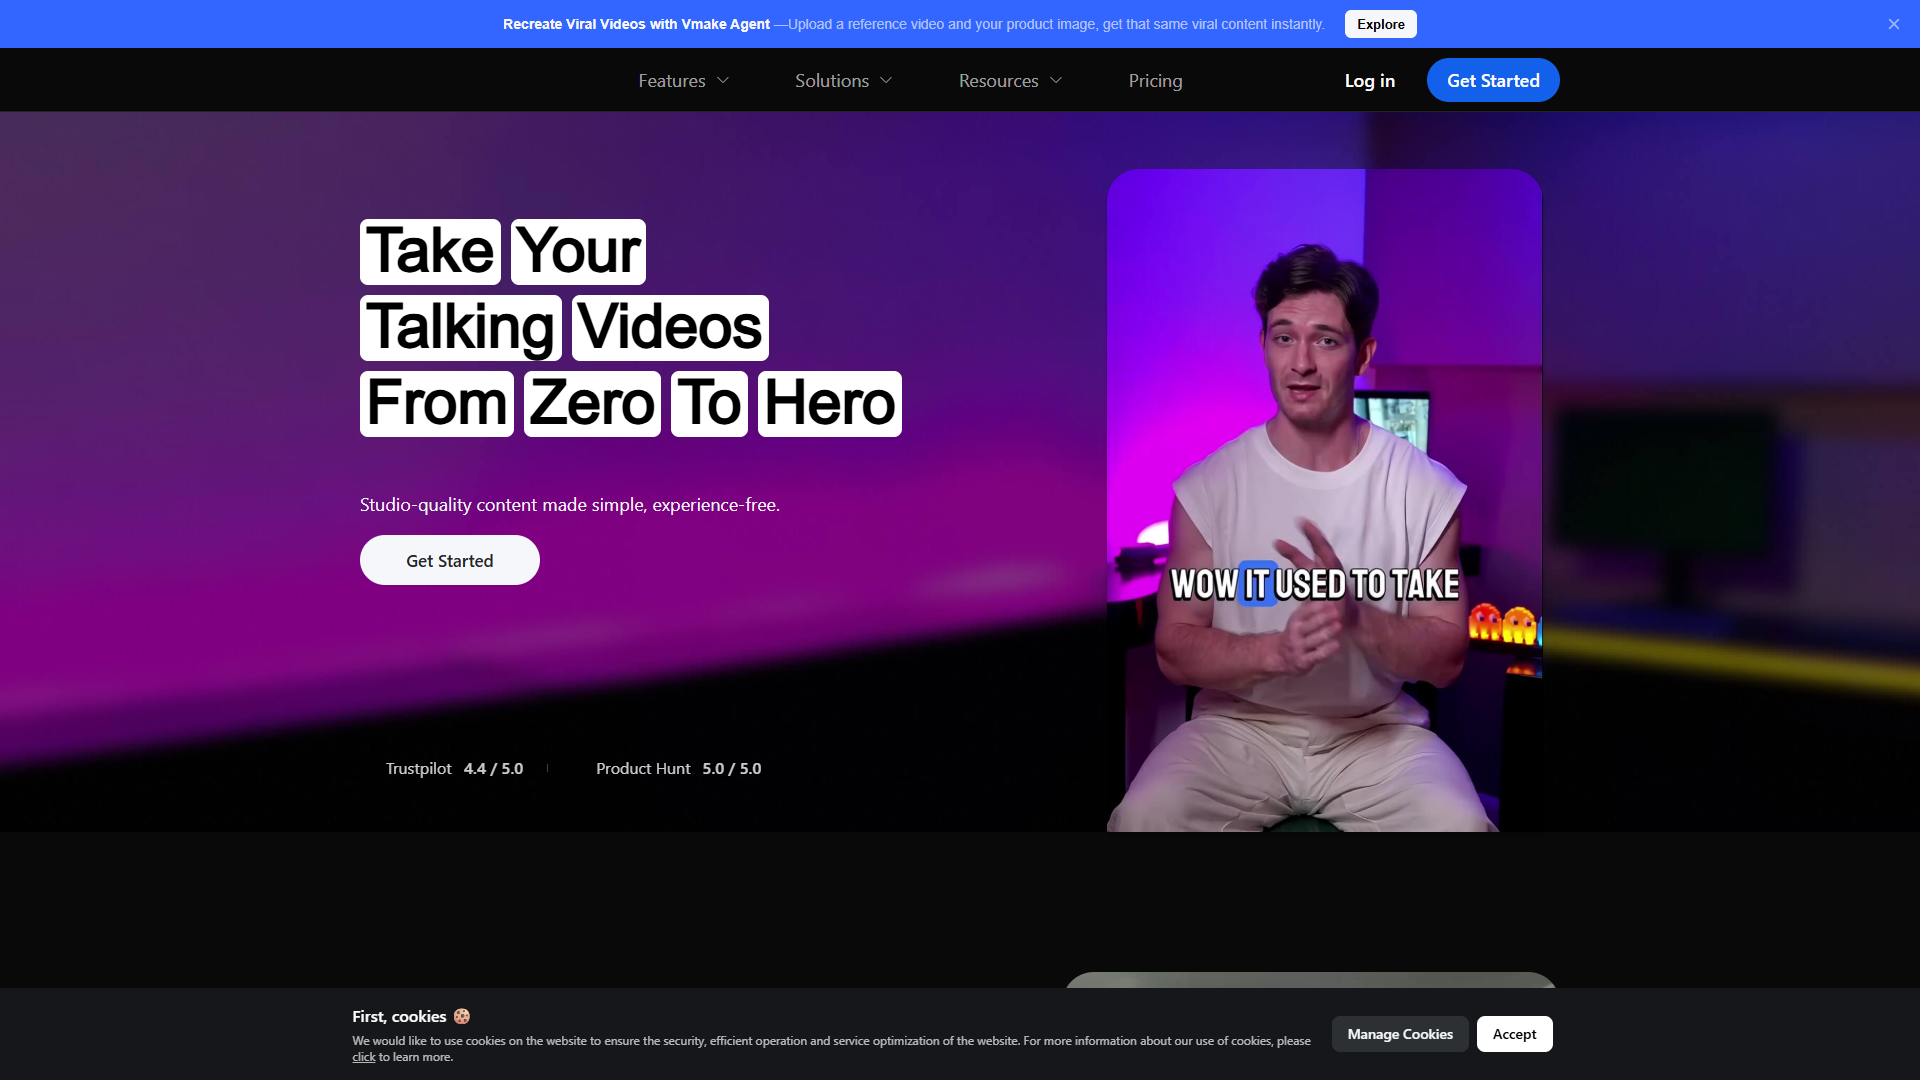The width and height of the screenshot is (1920, 1080).
Task: Click the cookie emoji icon
Action: click(x=462, y=1016)
